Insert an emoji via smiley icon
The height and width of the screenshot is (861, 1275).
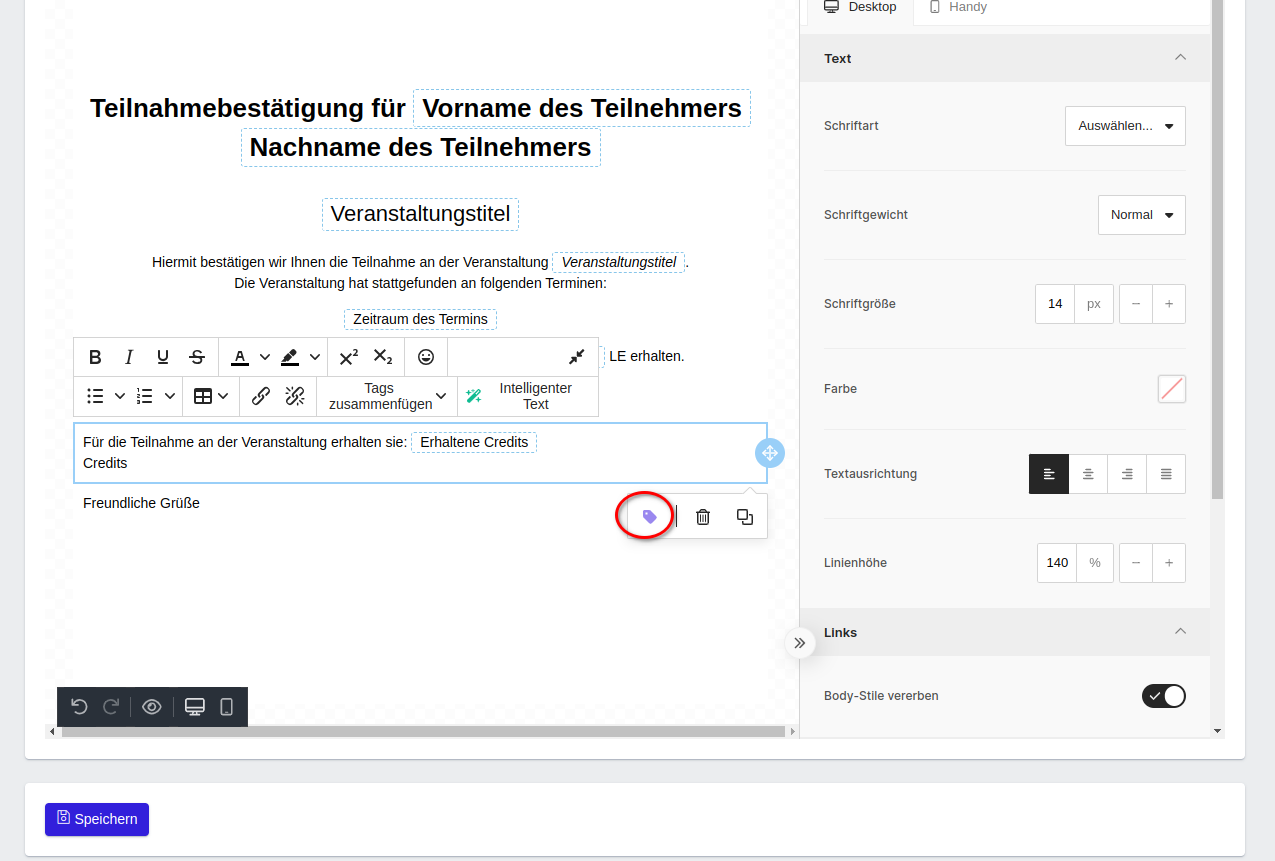[x=426, y=357]
